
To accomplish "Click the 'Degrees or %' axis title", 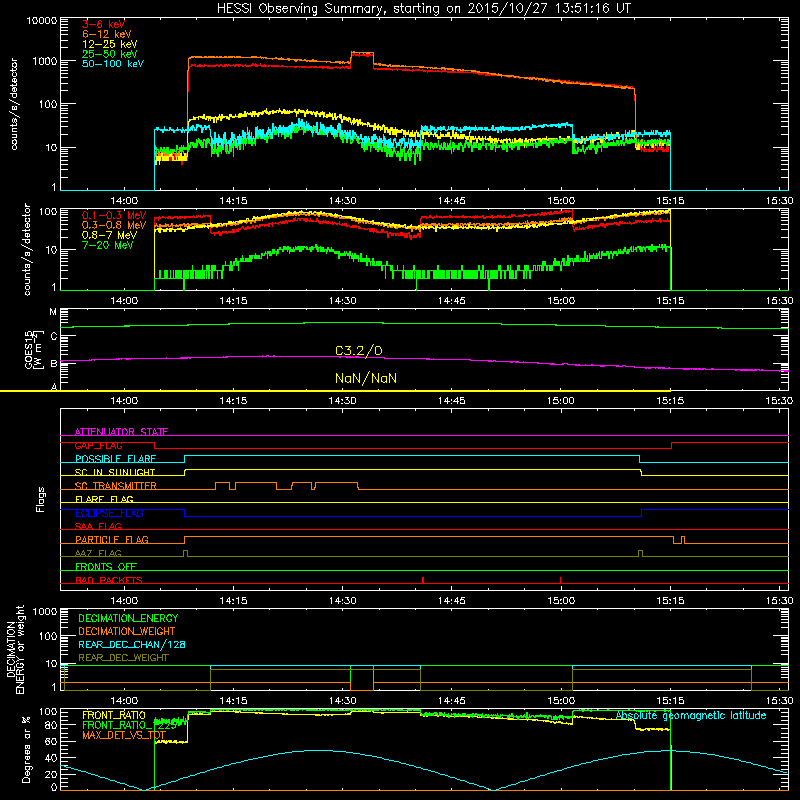I will point(26,749).
